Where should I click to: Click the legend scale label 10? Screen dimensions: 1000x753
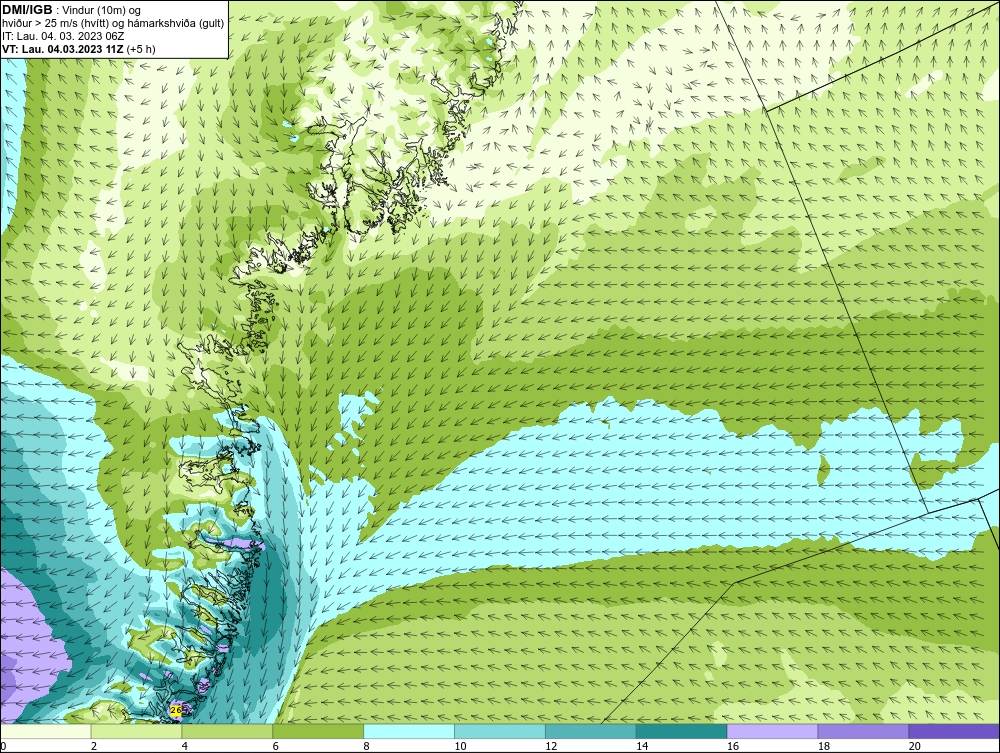pos(460,746)
